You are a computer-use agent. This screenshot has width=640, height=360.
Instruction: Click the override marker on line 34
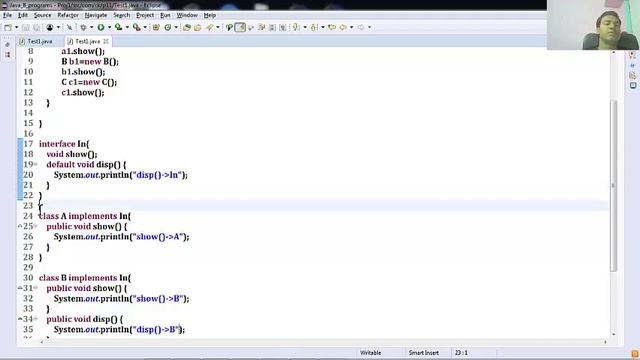click(x=20, y=319)
